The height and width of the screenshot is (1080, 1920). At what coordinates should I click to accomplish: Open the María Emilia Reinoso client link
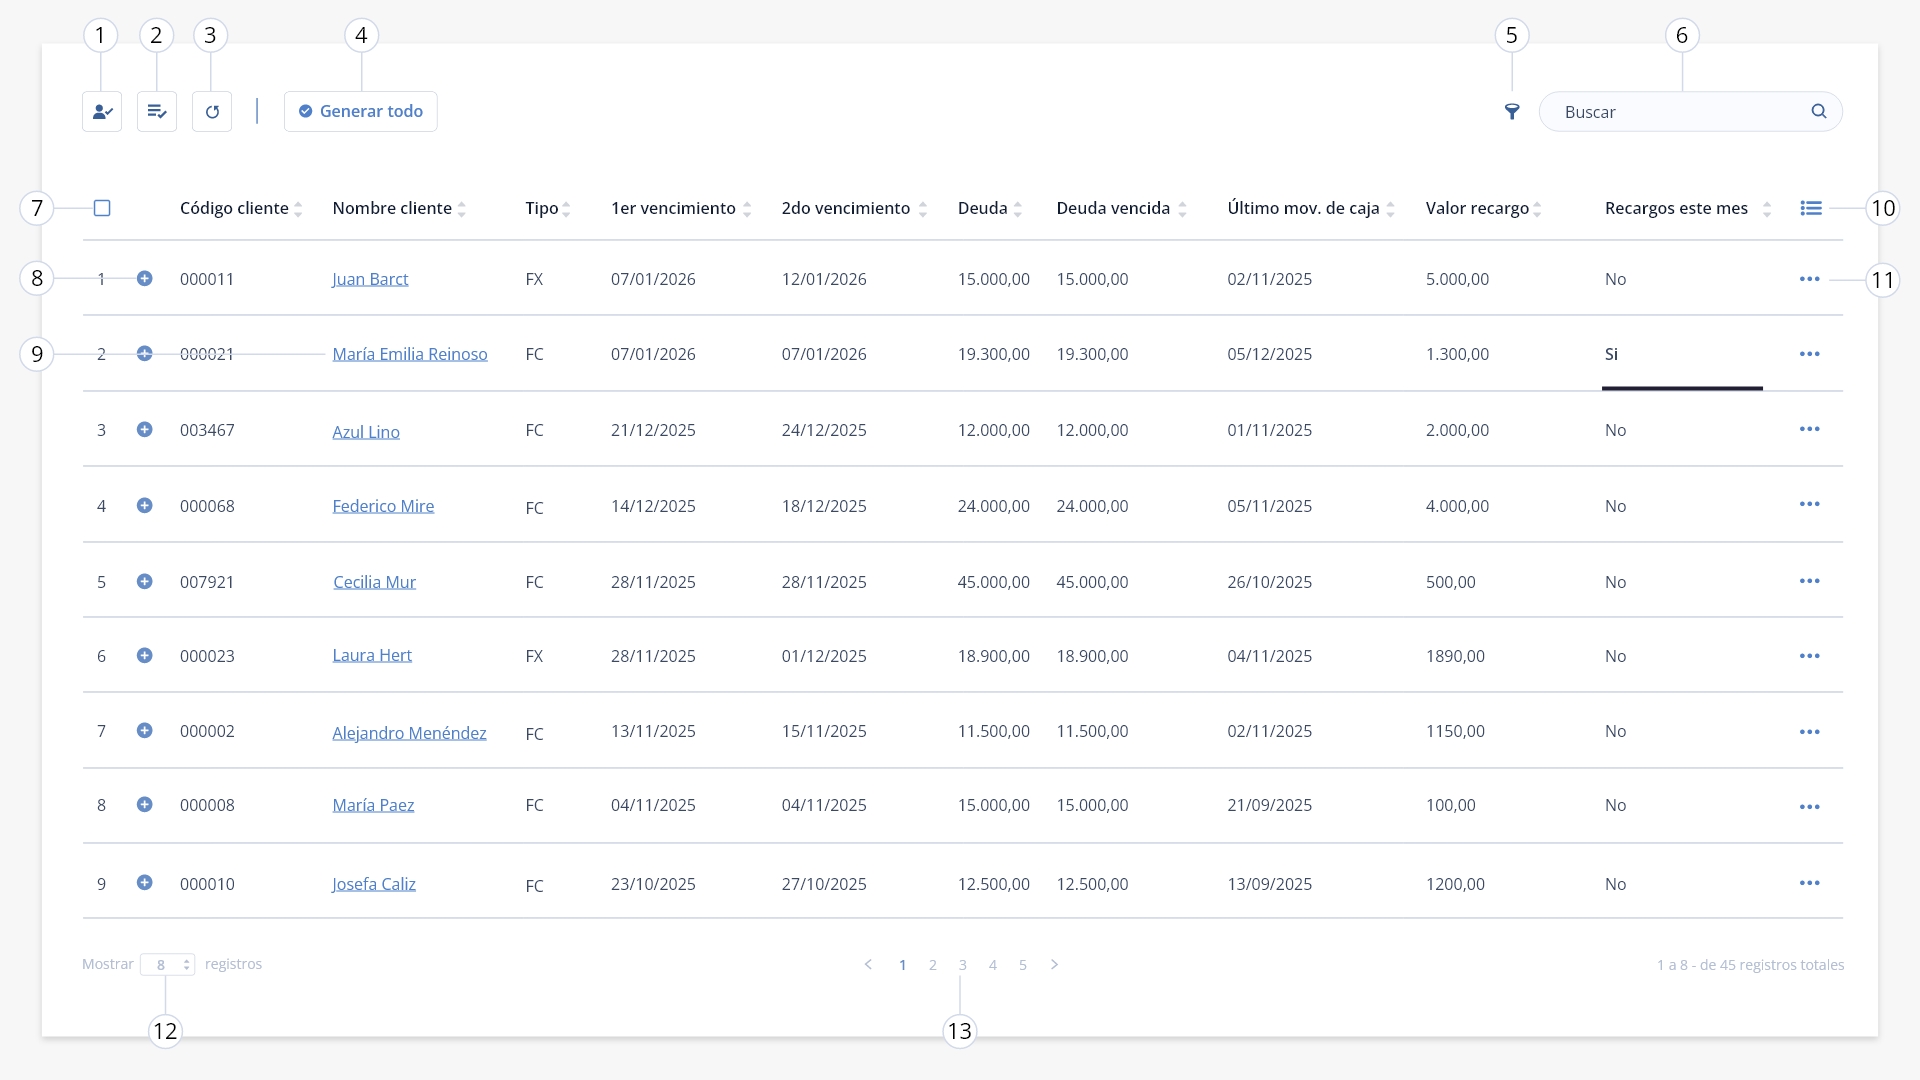[410, 354]
